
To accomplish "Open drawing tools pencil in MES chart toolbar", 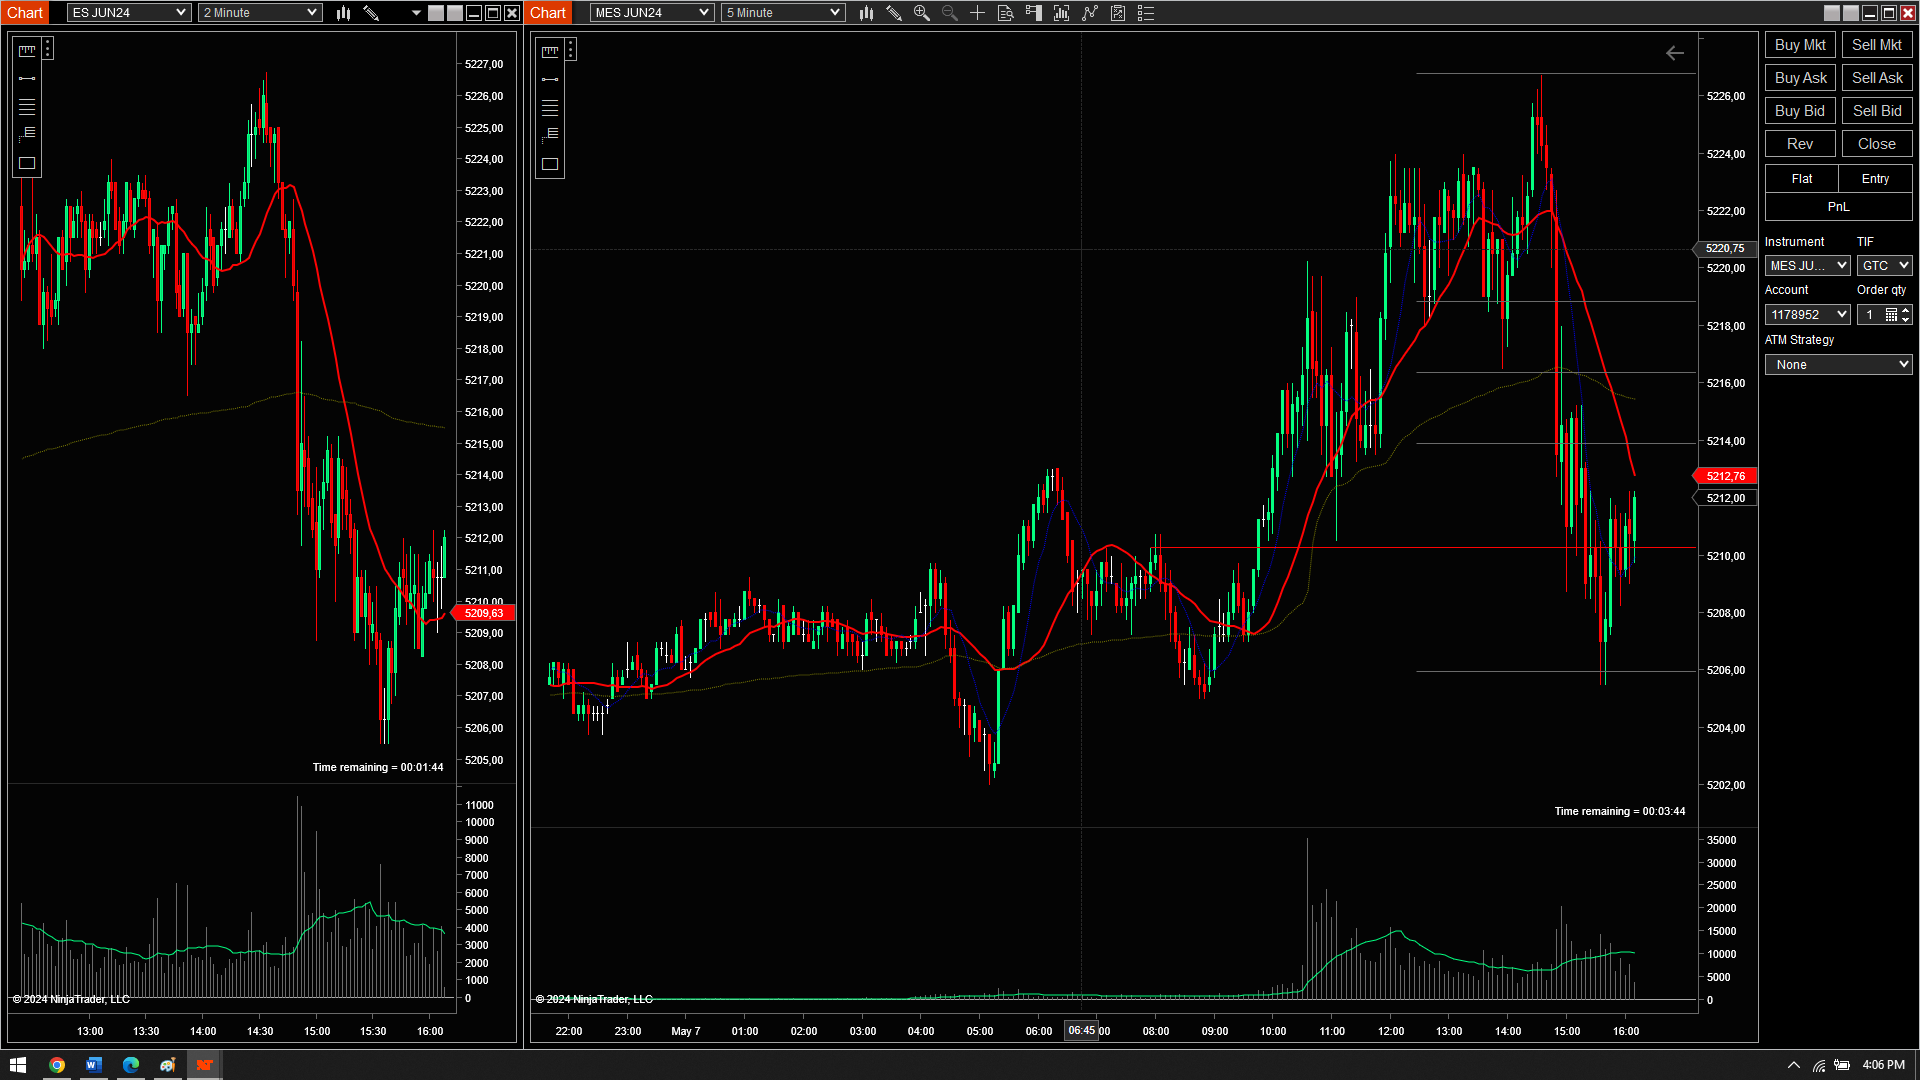I will coord(894,13).
